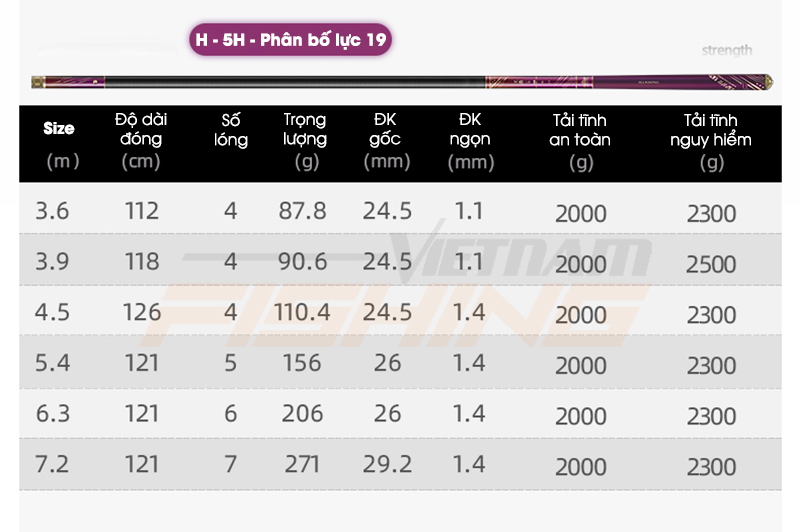Click the Tải tĩnh nguy hiểm header
Viewport: 800px width, 532px height.
tap(711, 141)
